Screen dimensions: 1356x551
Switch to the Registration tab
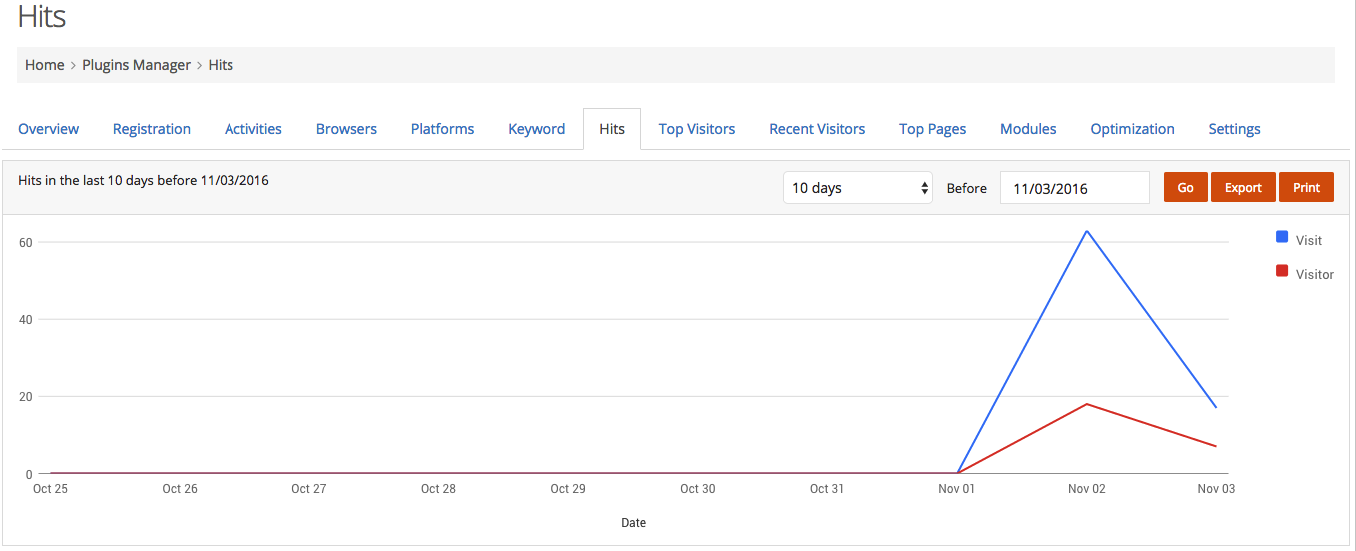[152, 129]
